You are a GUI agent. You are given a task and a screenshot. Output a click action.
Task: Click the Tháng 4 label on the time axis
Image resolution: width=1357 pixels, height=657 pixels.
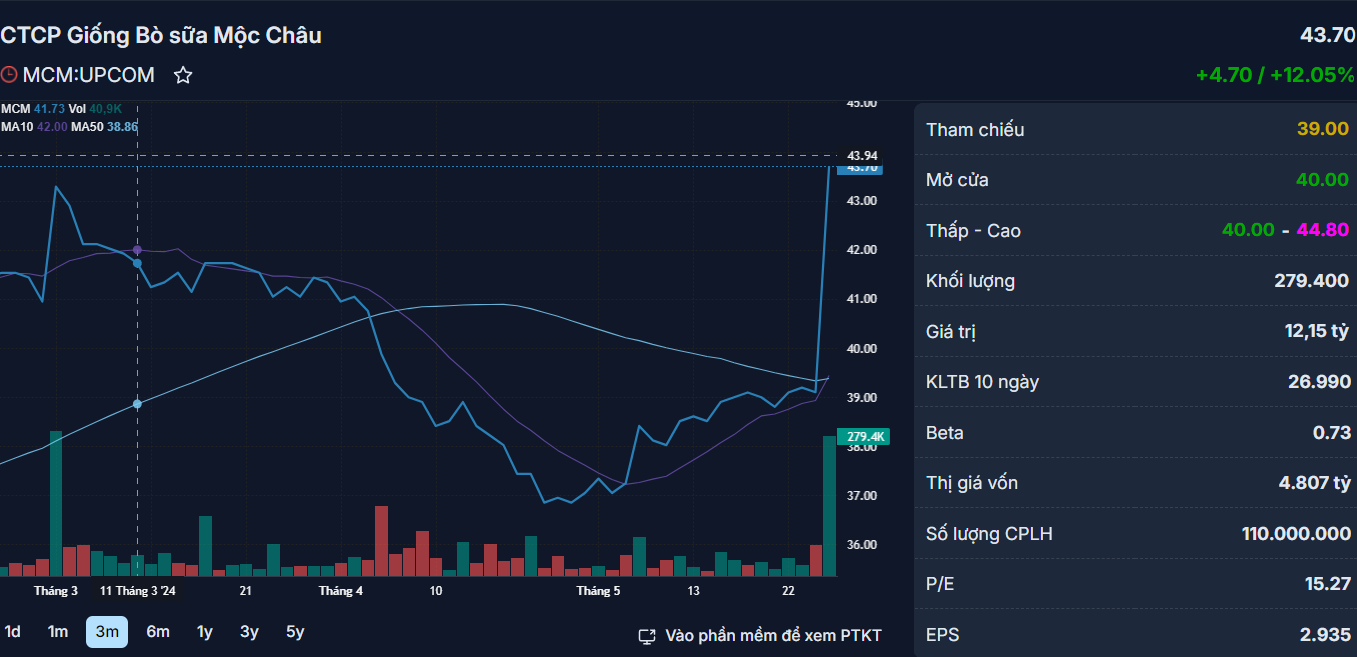pyautogui.click(x=341, y=591)
